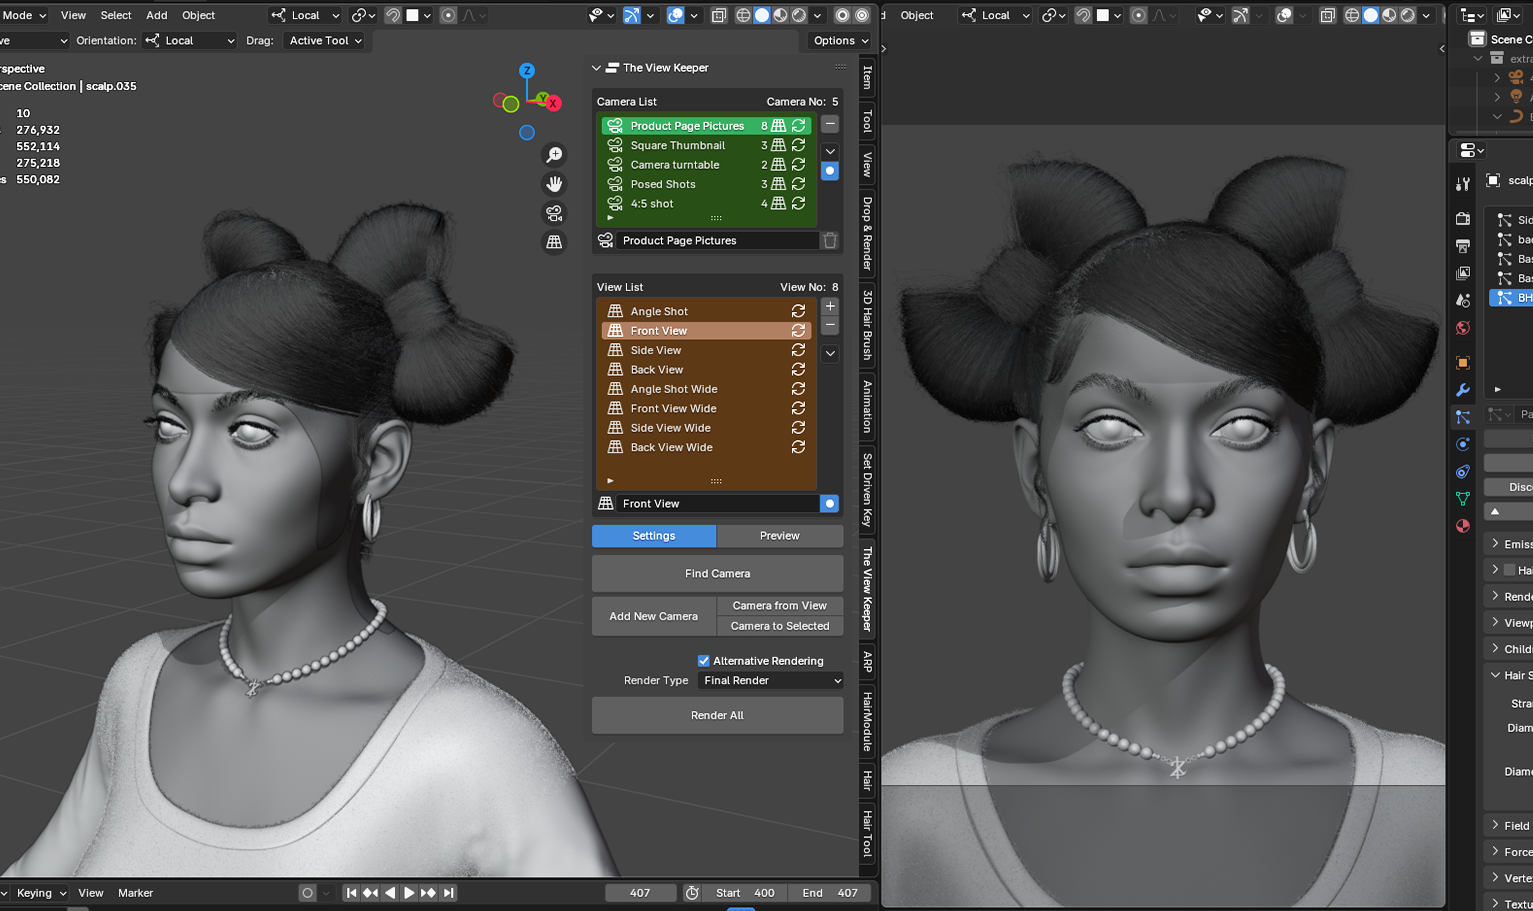Click the zoom magnifier in the left viewport
This screenshot has height=911, width=1533.
click(x=554, y=155)
